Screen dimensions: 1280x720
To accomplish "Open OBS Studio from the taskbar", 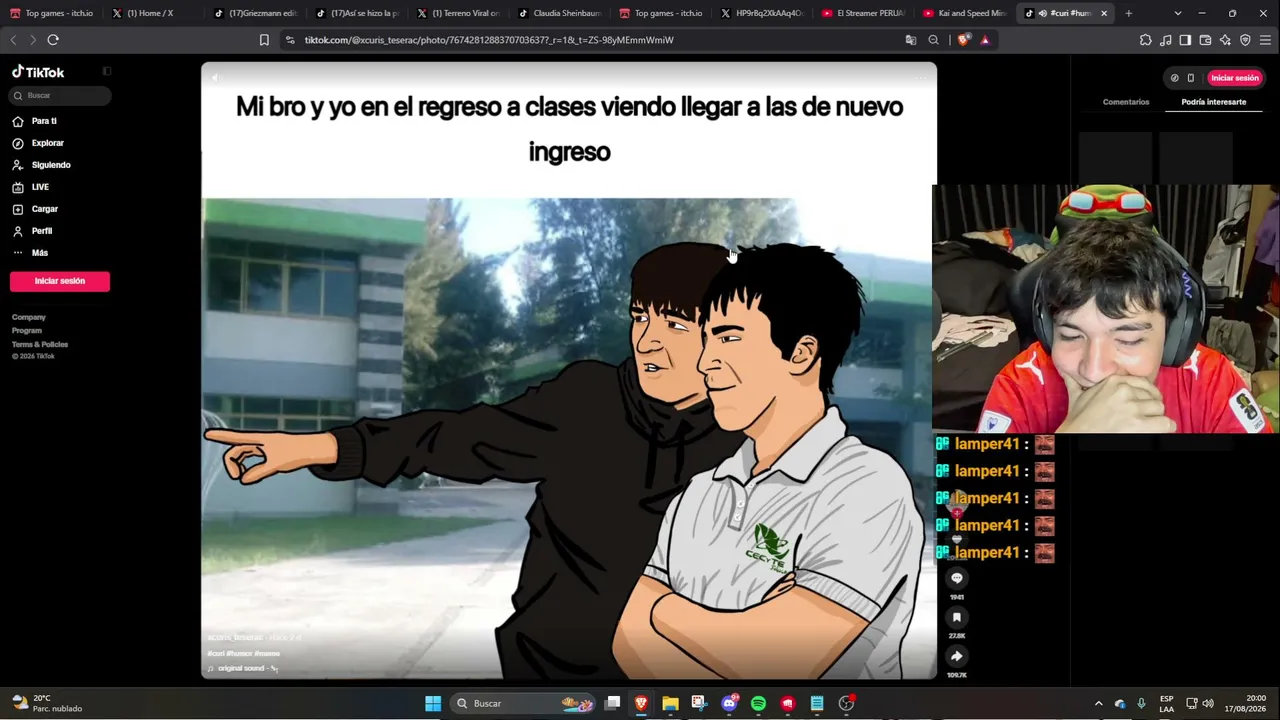I will click(x=846, y=703).
